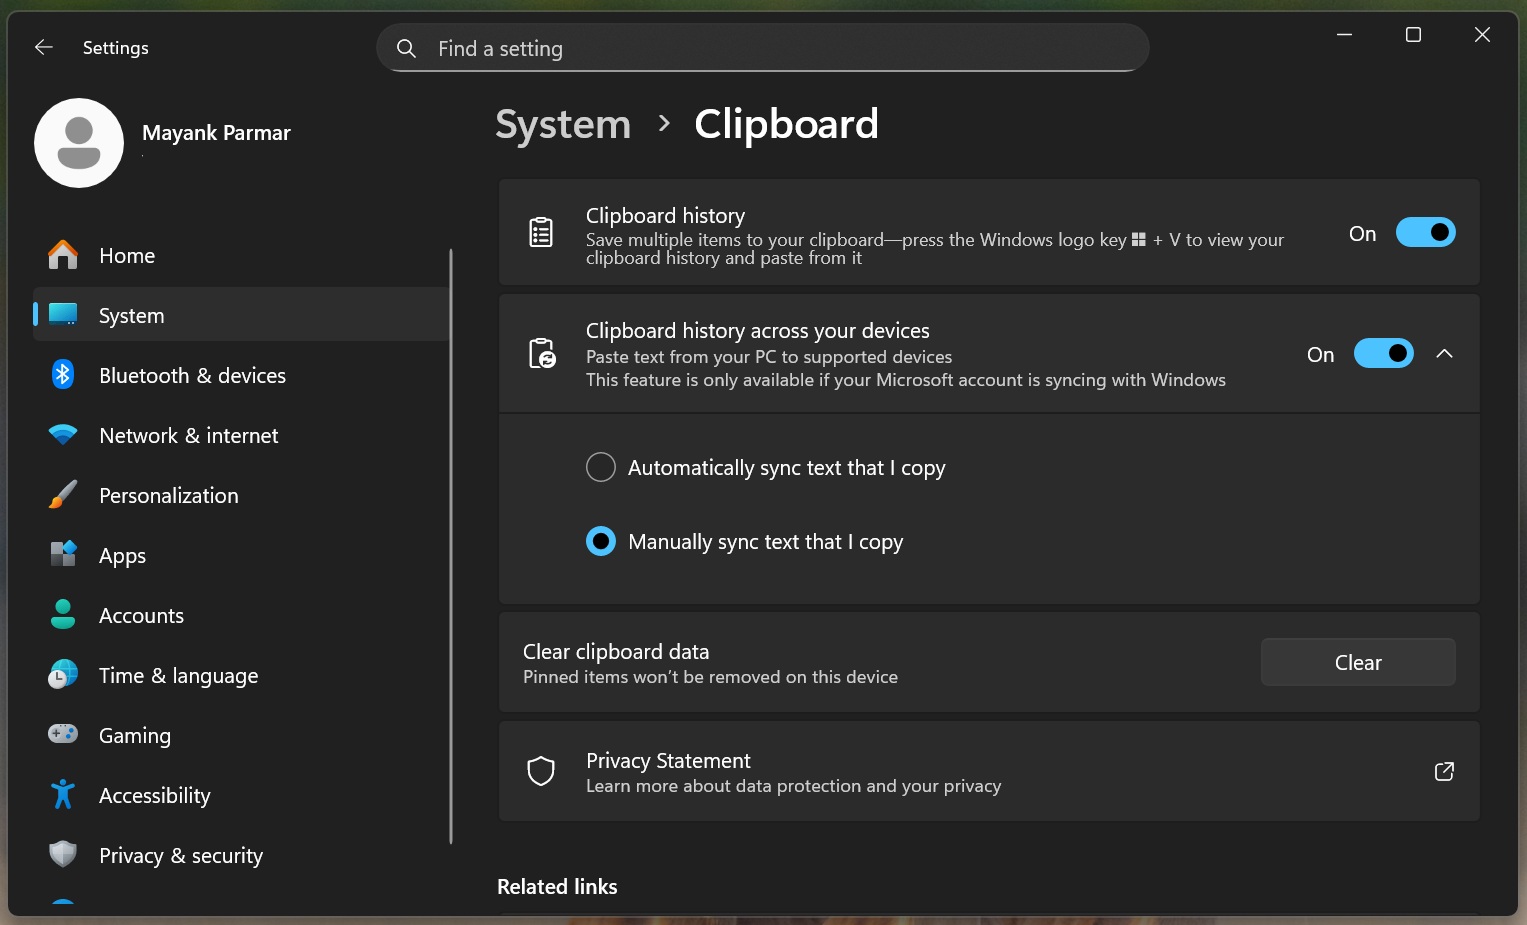Click the clipboard history icon

(540, 231)
